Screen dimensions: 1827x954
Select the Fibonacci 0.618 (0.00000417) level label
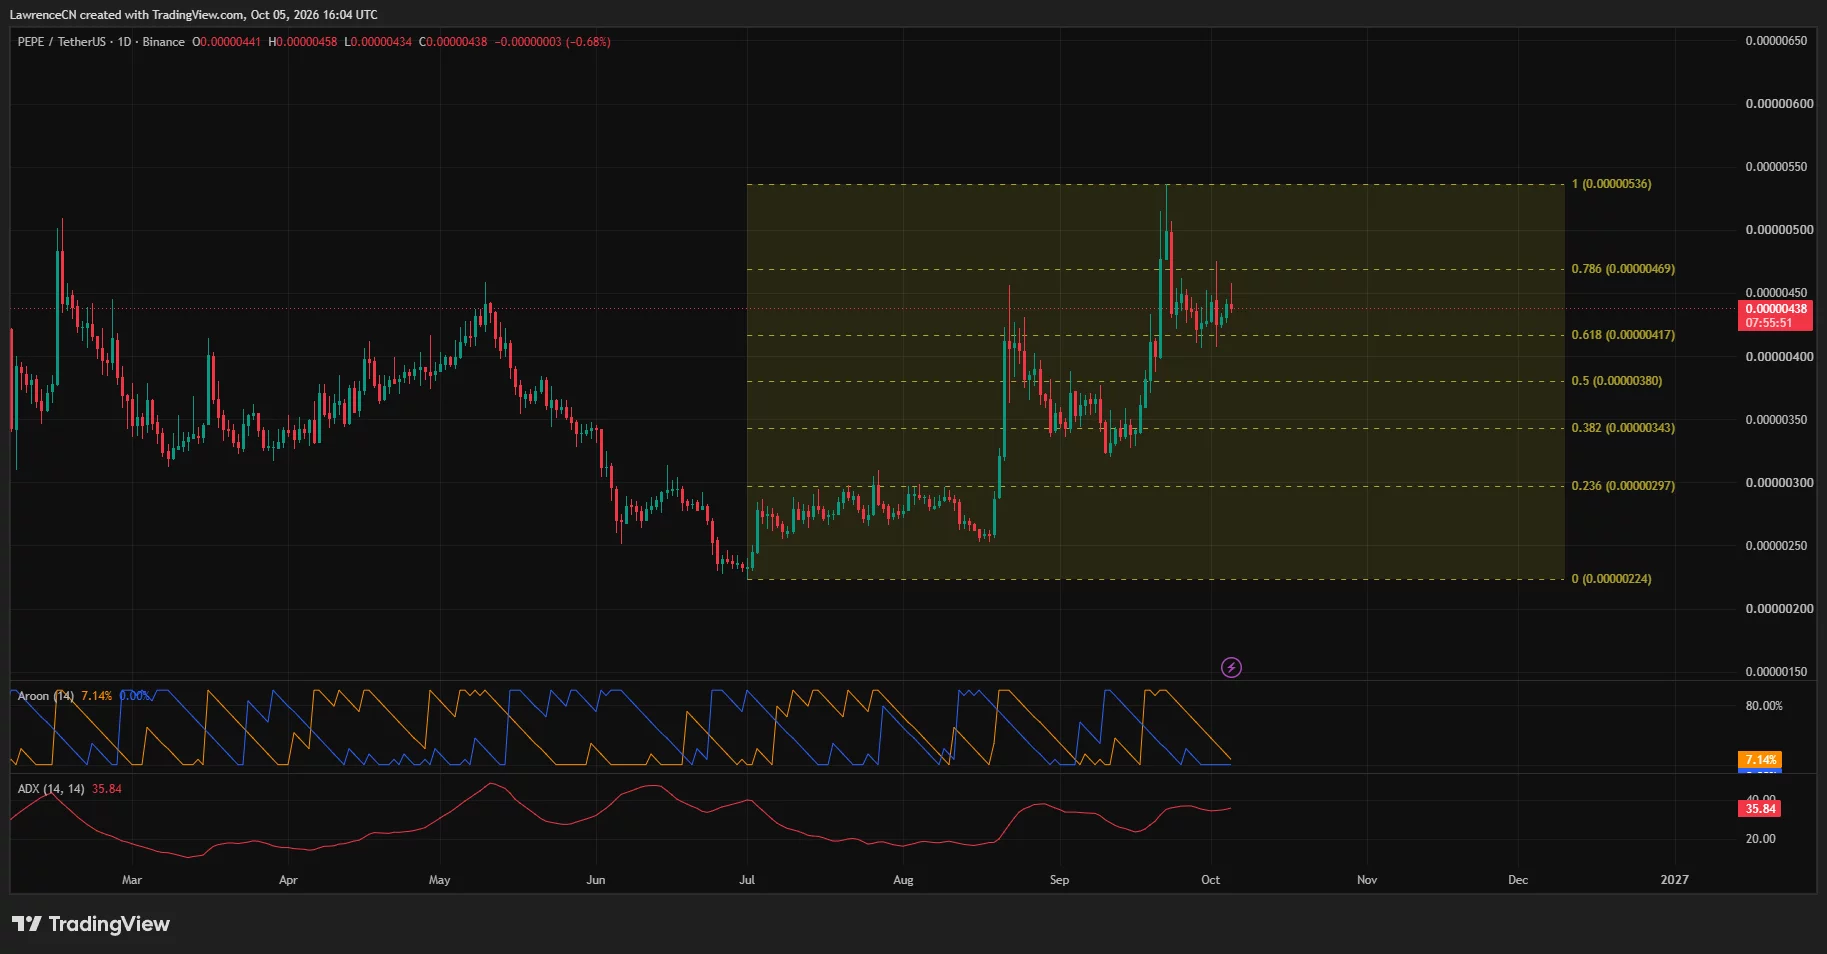(x=1623, y=335)
